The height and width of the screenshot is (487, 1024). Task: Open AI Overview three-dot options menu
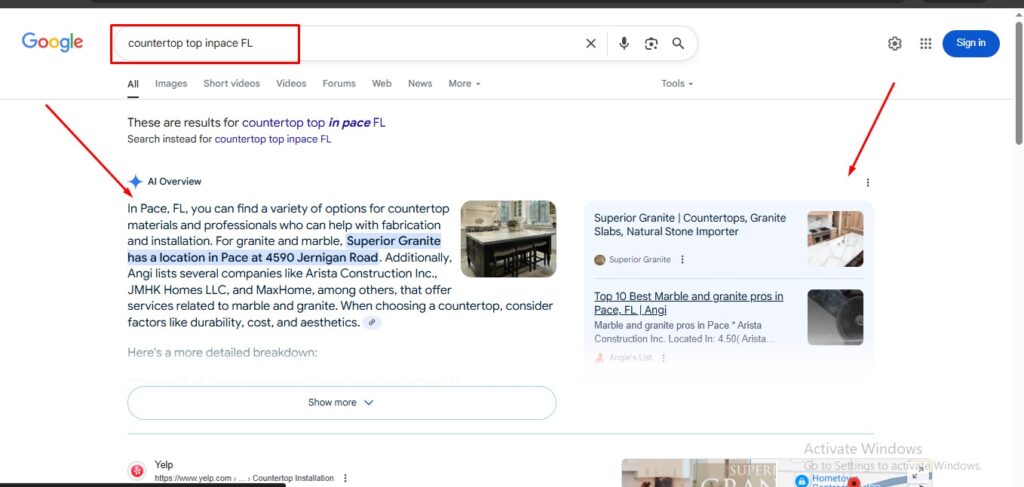pyautogui.click(x=867, y=183)
